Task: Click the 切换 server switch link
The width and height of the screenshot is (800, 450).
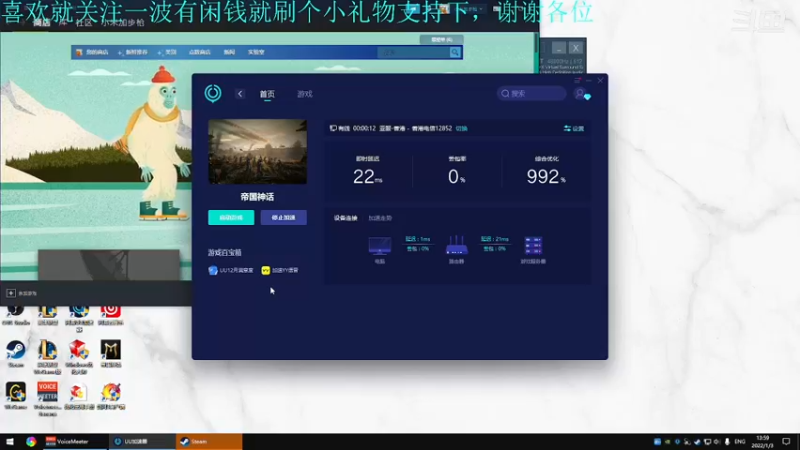Action: pos(462,129)
